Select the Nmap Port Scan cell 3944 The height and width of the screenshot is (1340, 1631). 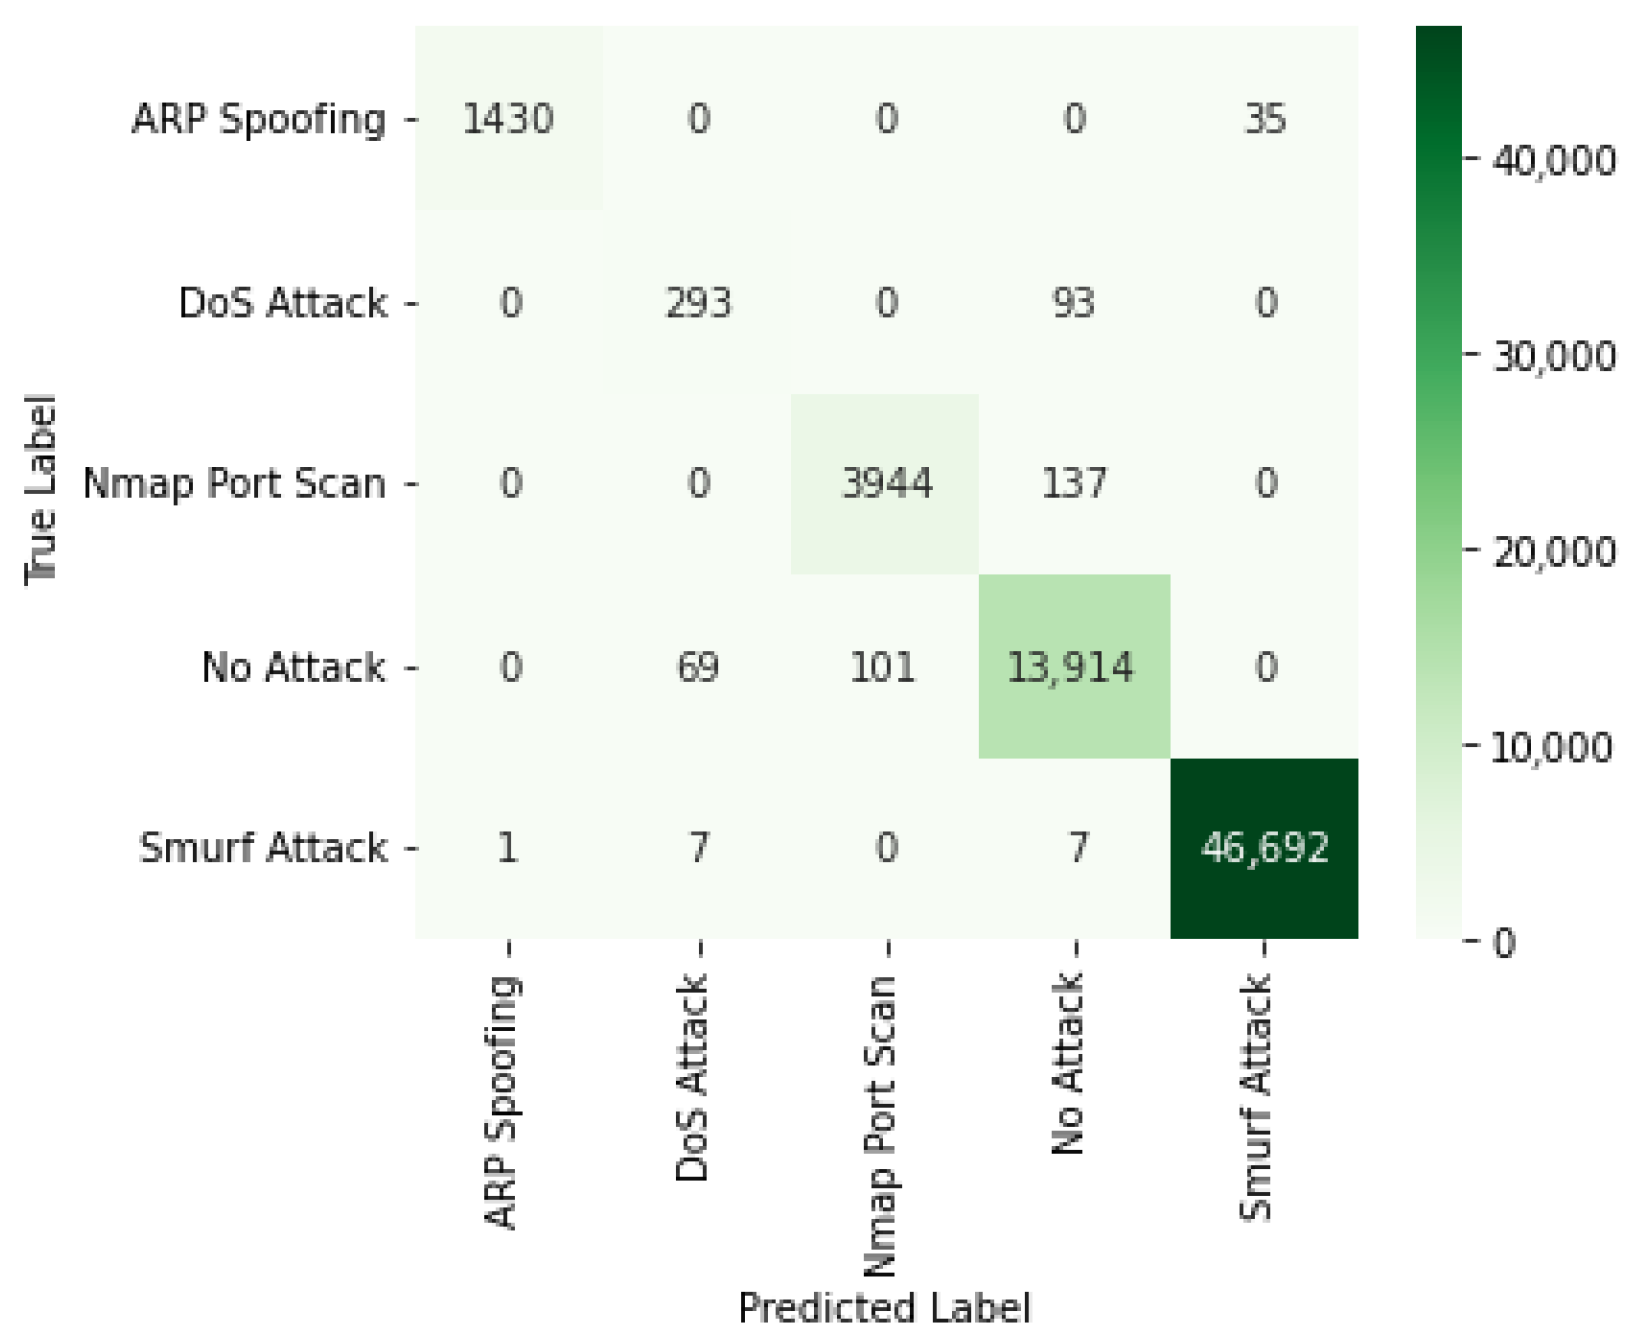coord(886,484)
